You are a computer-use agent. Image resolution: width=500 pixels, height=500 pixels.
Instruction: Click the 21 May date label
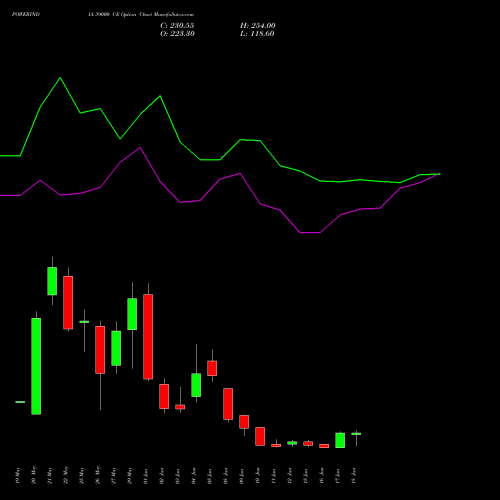[x=50, y=475]
